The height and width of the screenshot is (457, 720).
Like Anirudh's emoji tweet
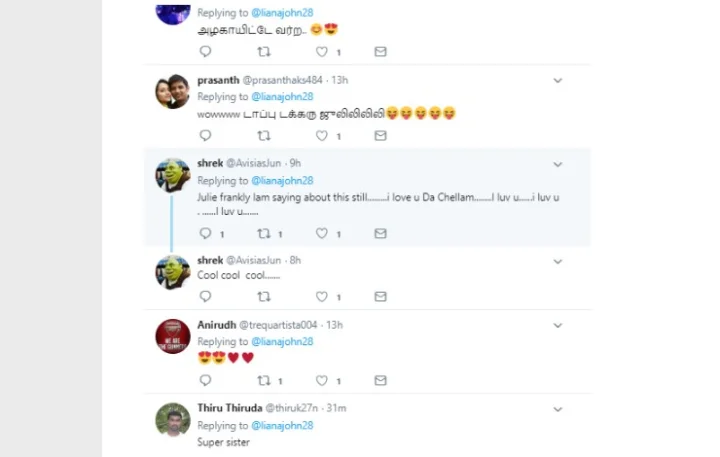pyautogui.click(x=322, y=381)
